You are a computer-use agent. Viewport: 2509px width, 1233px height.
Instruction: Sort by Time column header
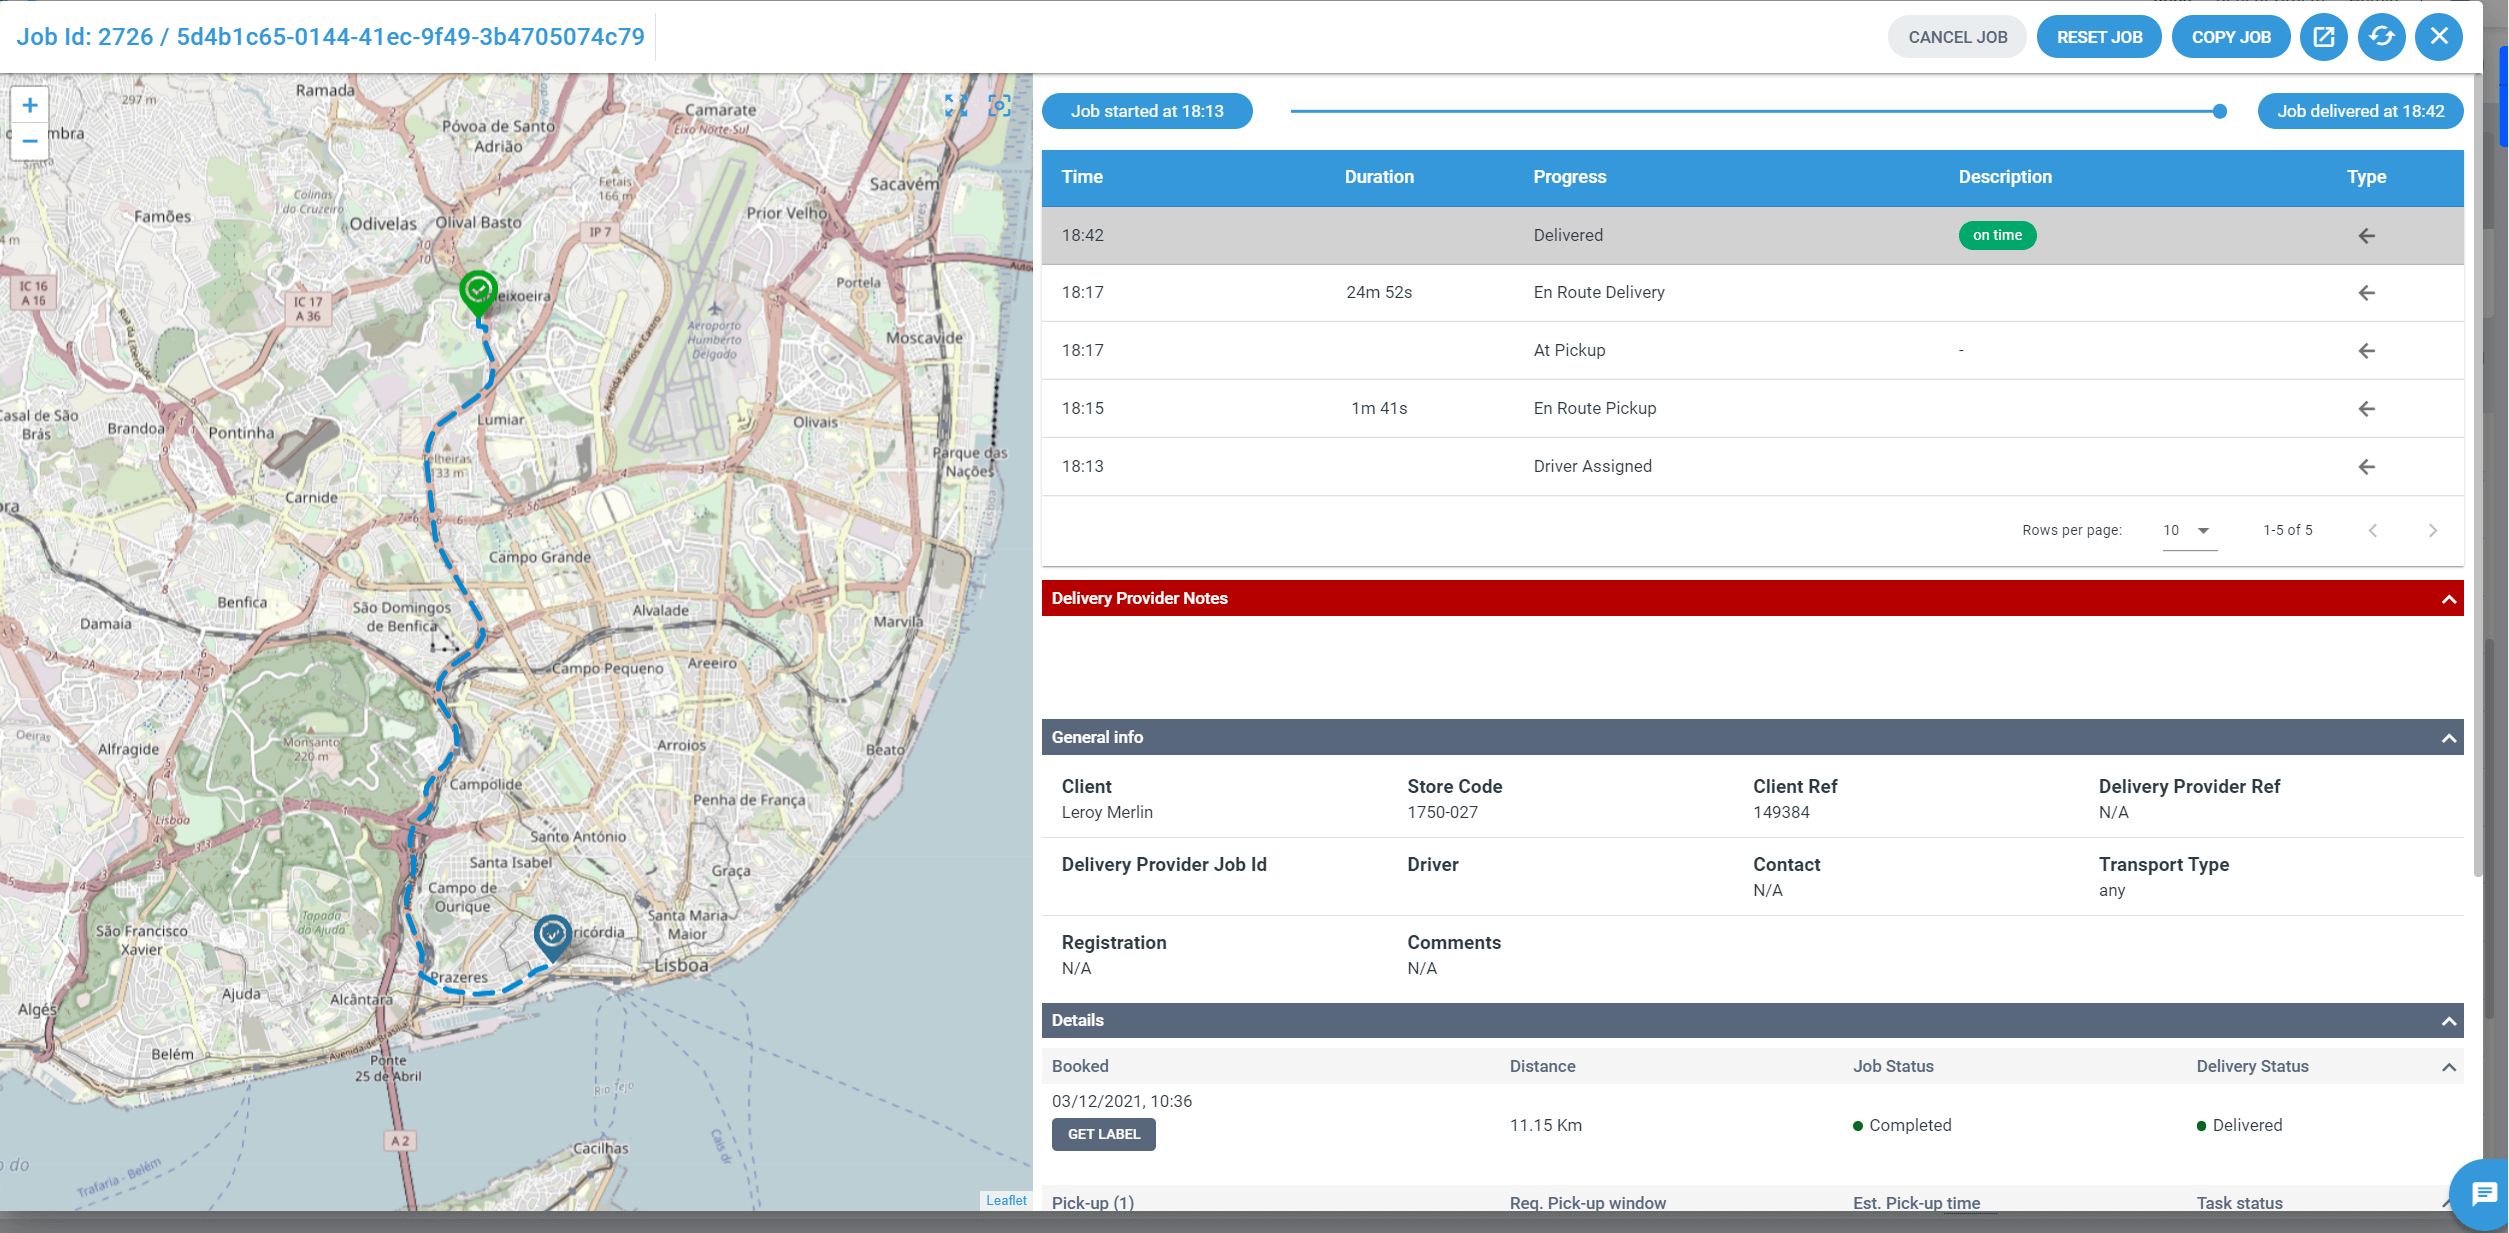point(1082,177)
